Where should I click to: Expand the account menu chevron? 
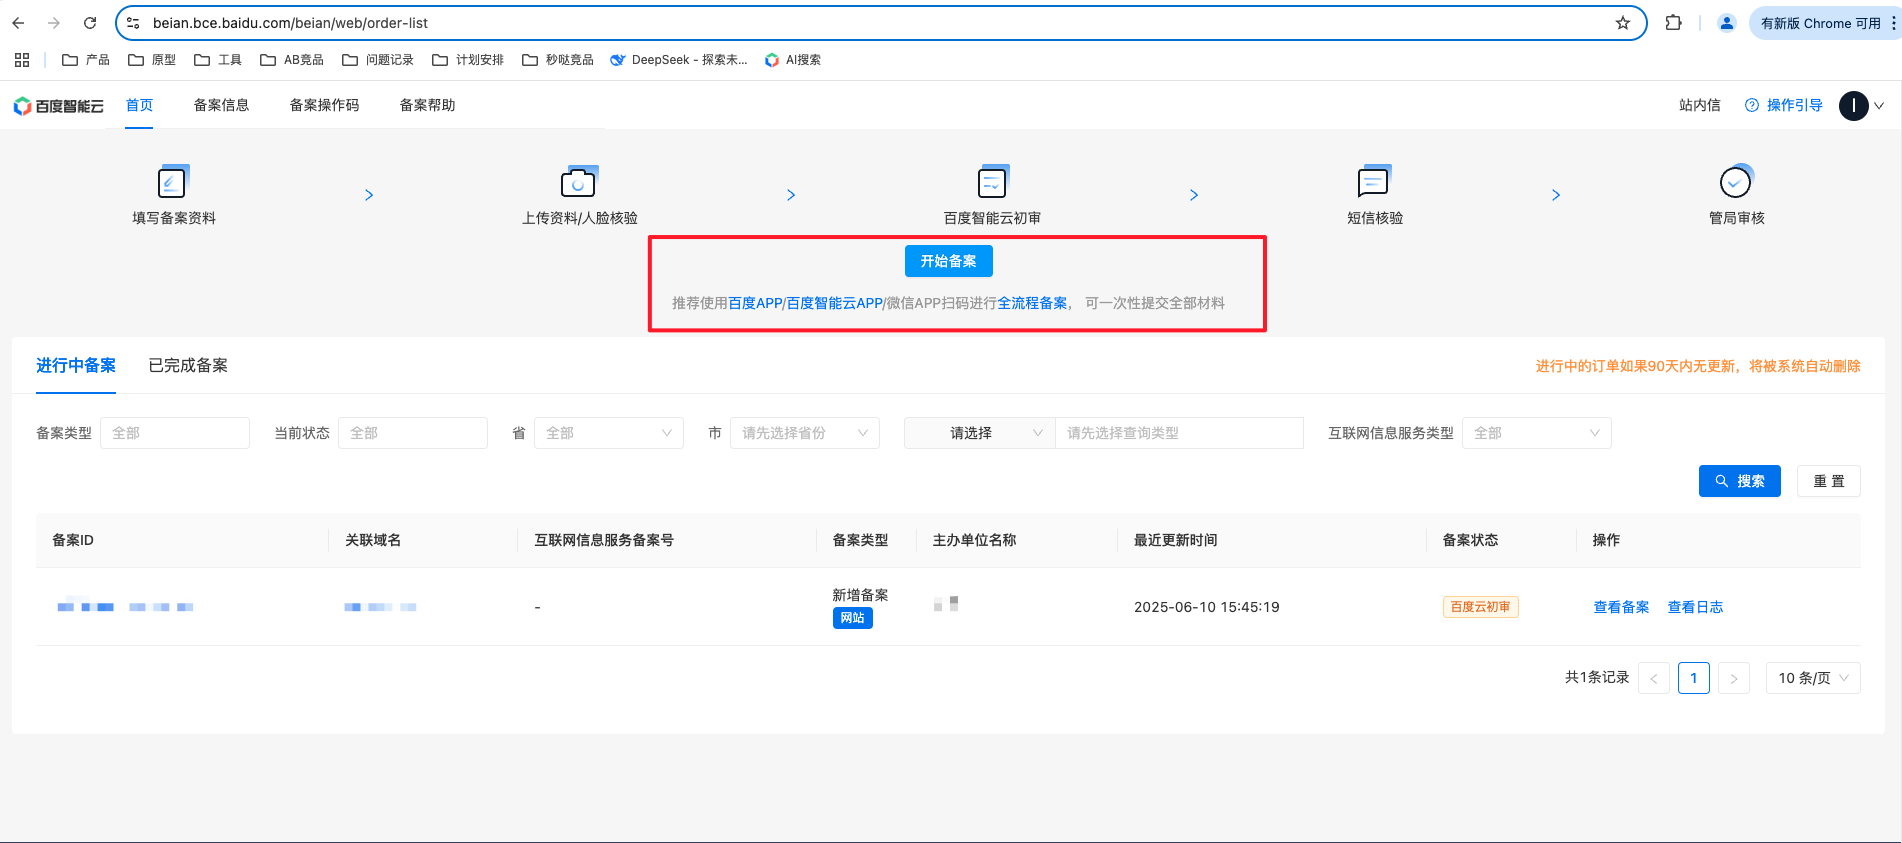(x=1879, y=105)
